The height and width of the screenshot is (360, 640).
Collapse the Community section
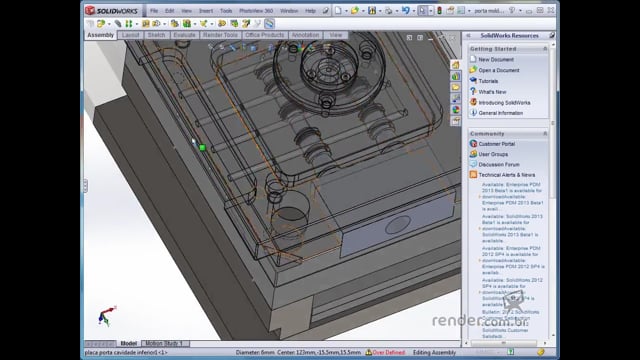545,133
